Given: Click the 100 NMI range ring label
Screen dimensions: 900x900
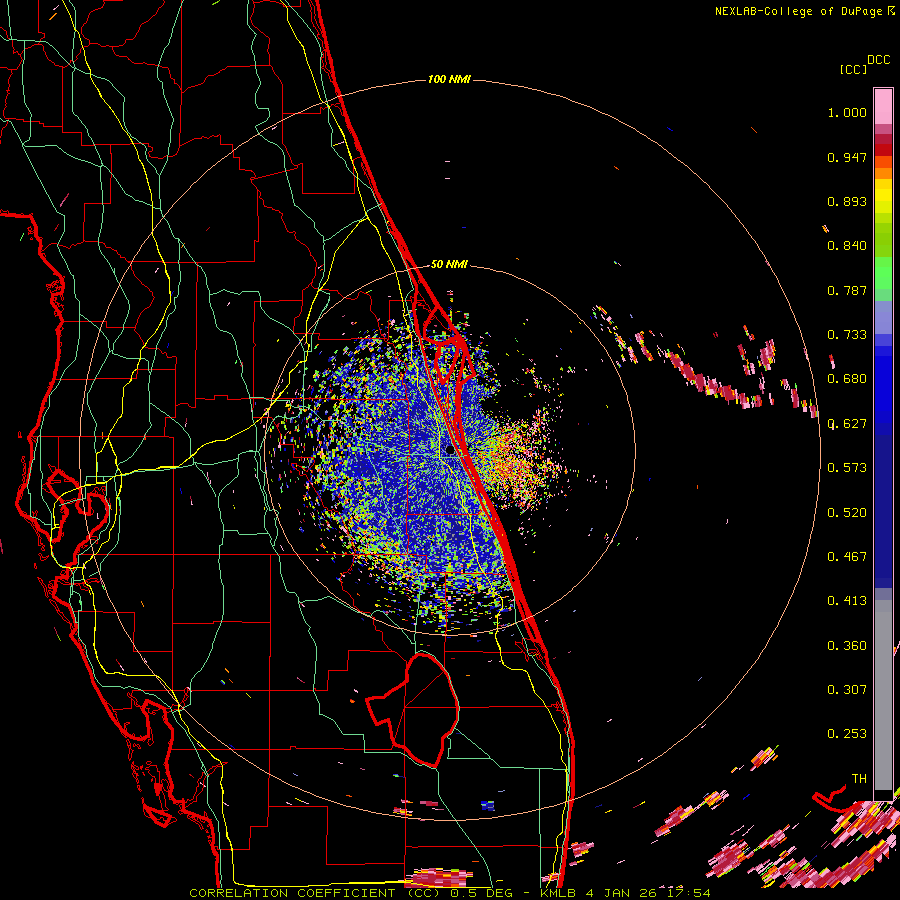Looking at the screenshot, I should click(x=449, y=79).
